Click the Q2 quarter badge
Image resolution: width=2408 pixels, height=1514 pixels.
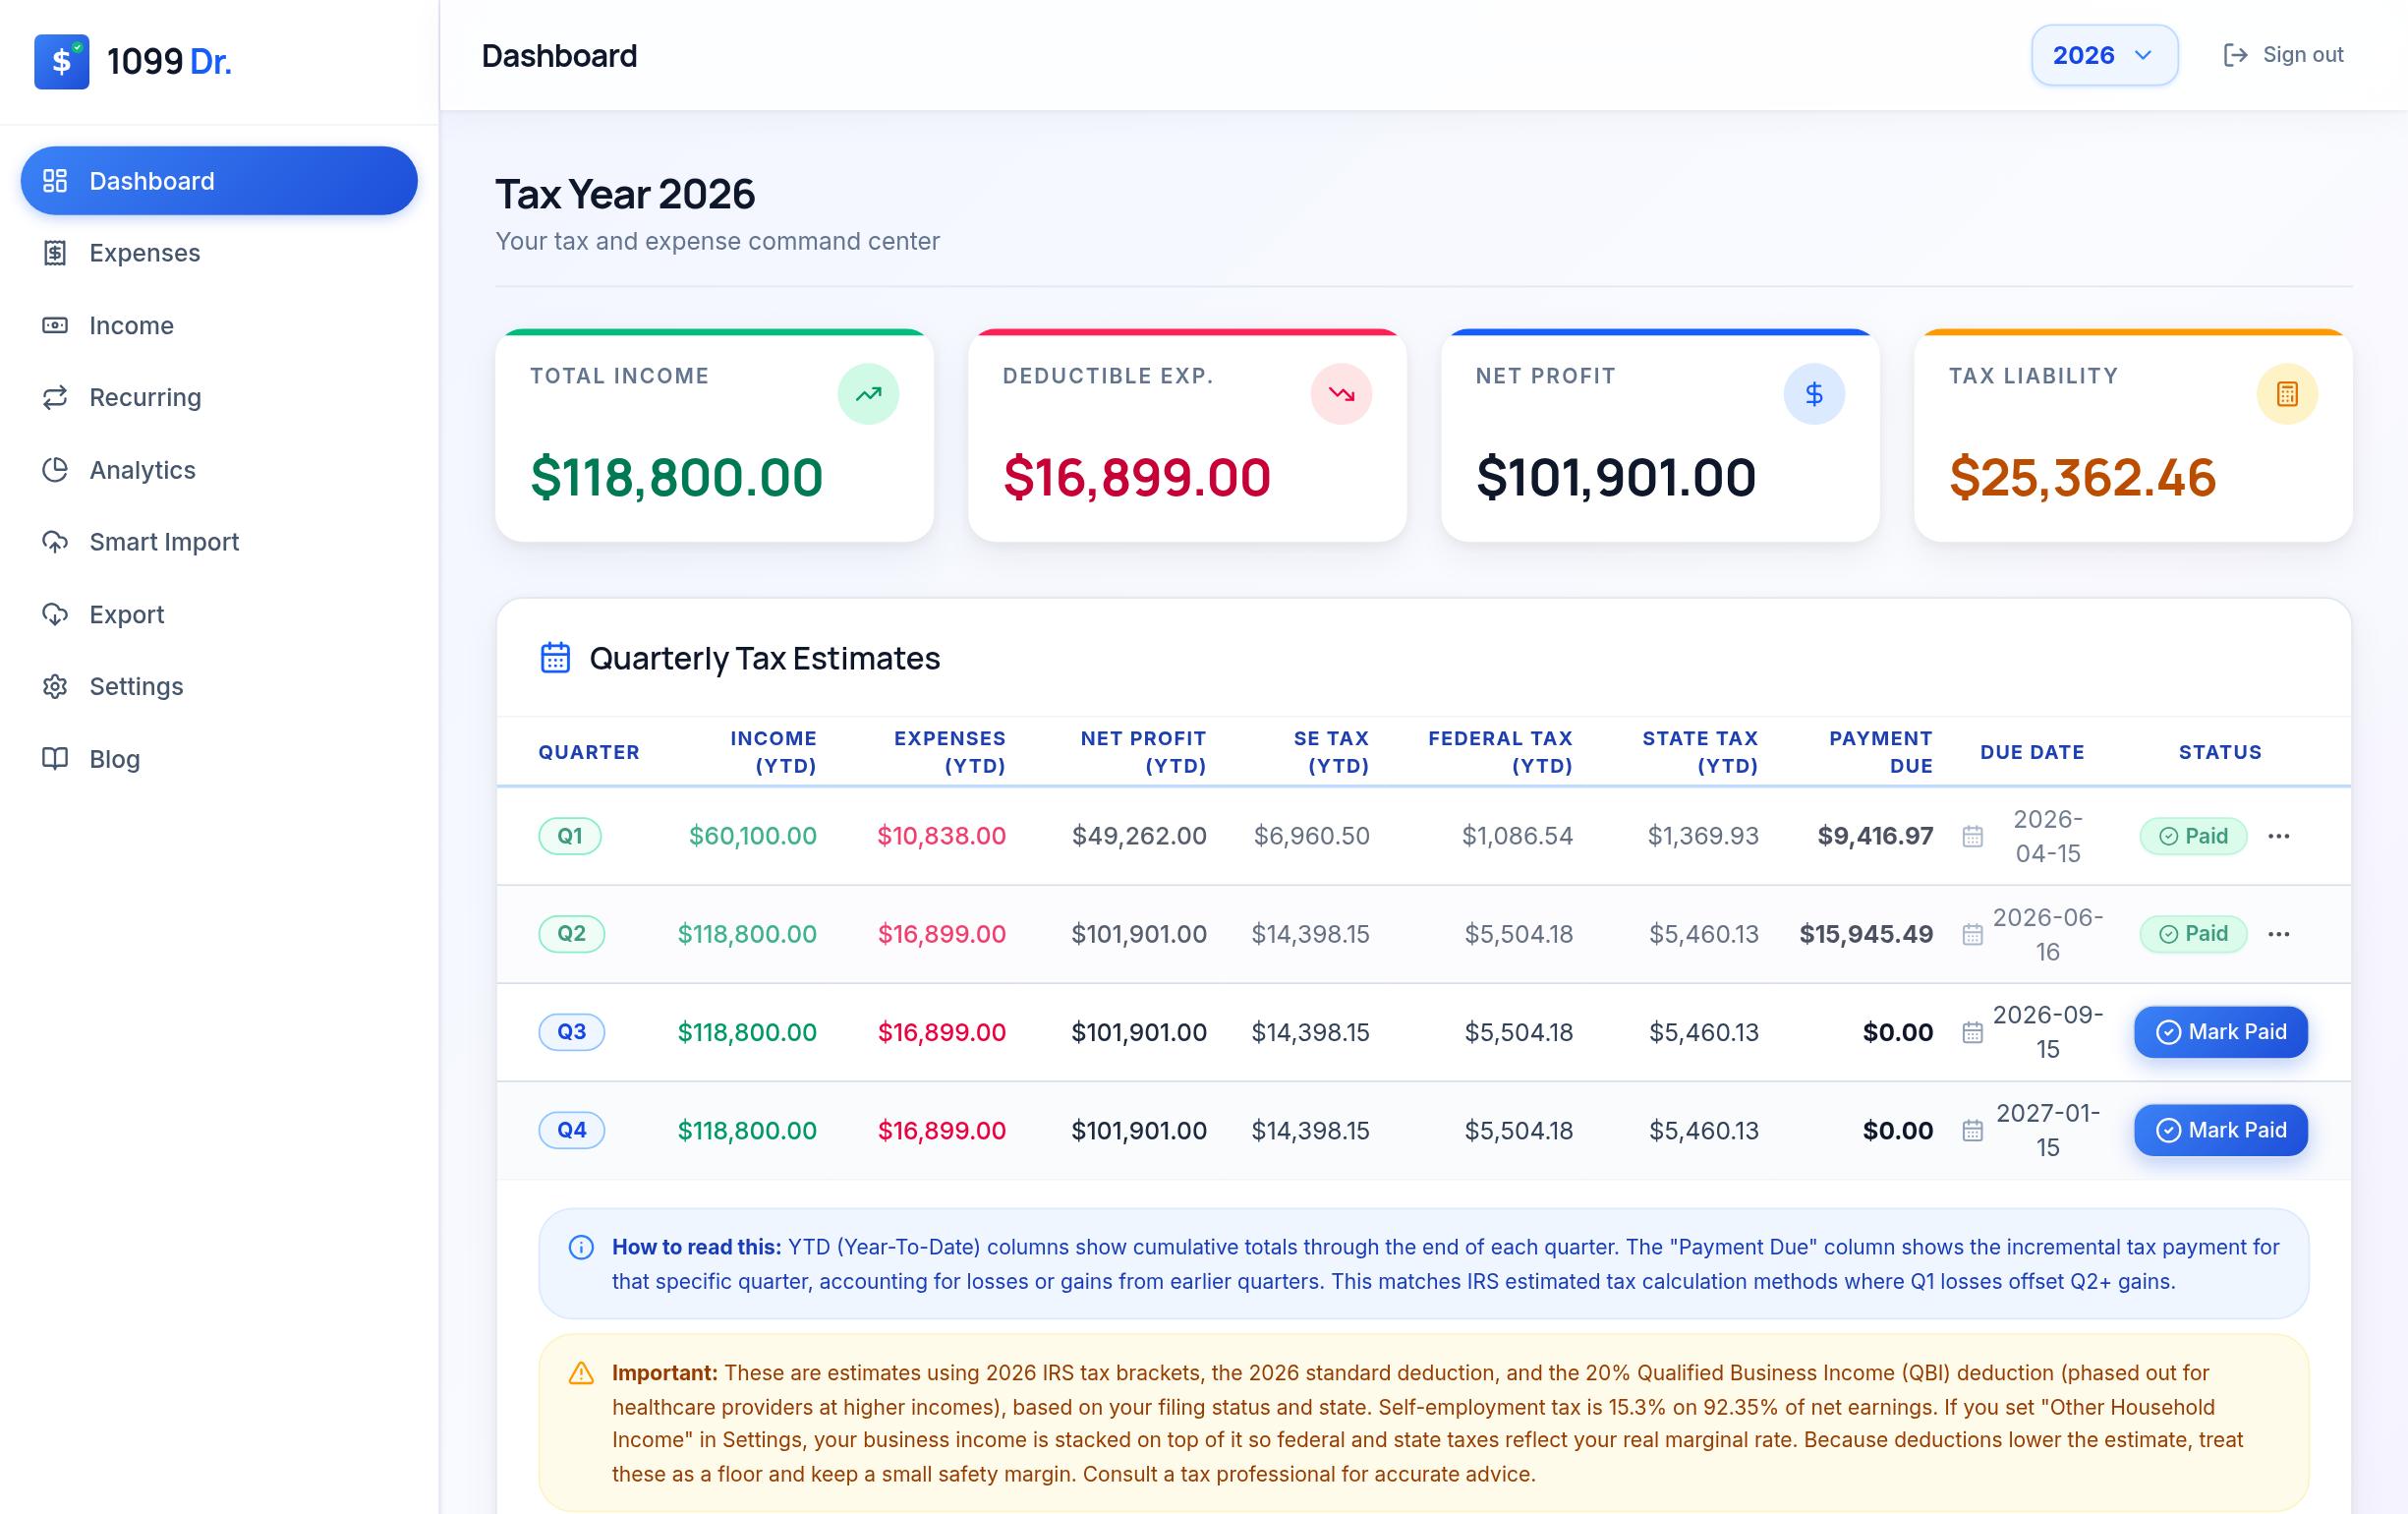coord(571,934)
